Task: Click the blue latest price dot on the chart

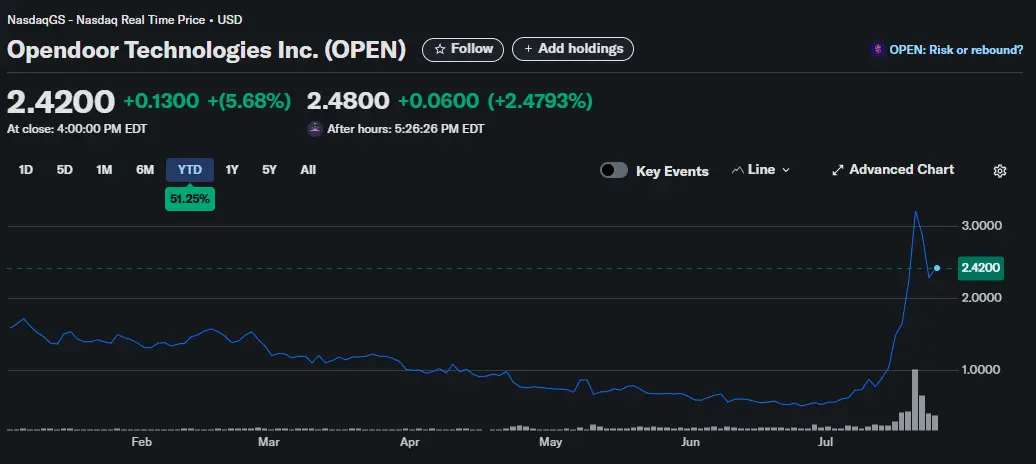Action: tap(937, 268)
